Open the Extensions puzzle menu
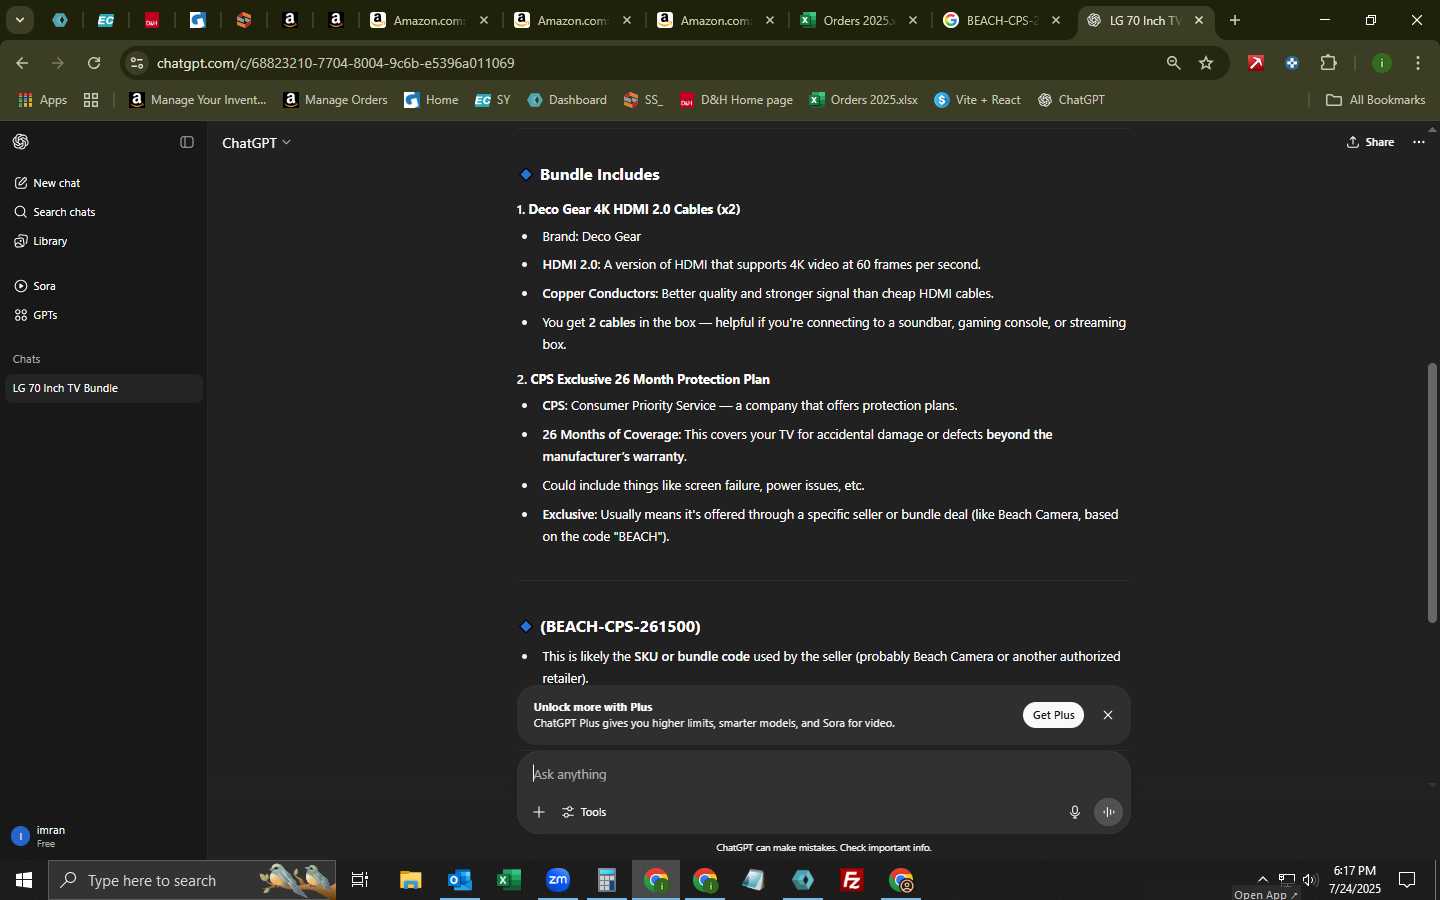The image size is (1440, 900). [x=1328, y=63]
